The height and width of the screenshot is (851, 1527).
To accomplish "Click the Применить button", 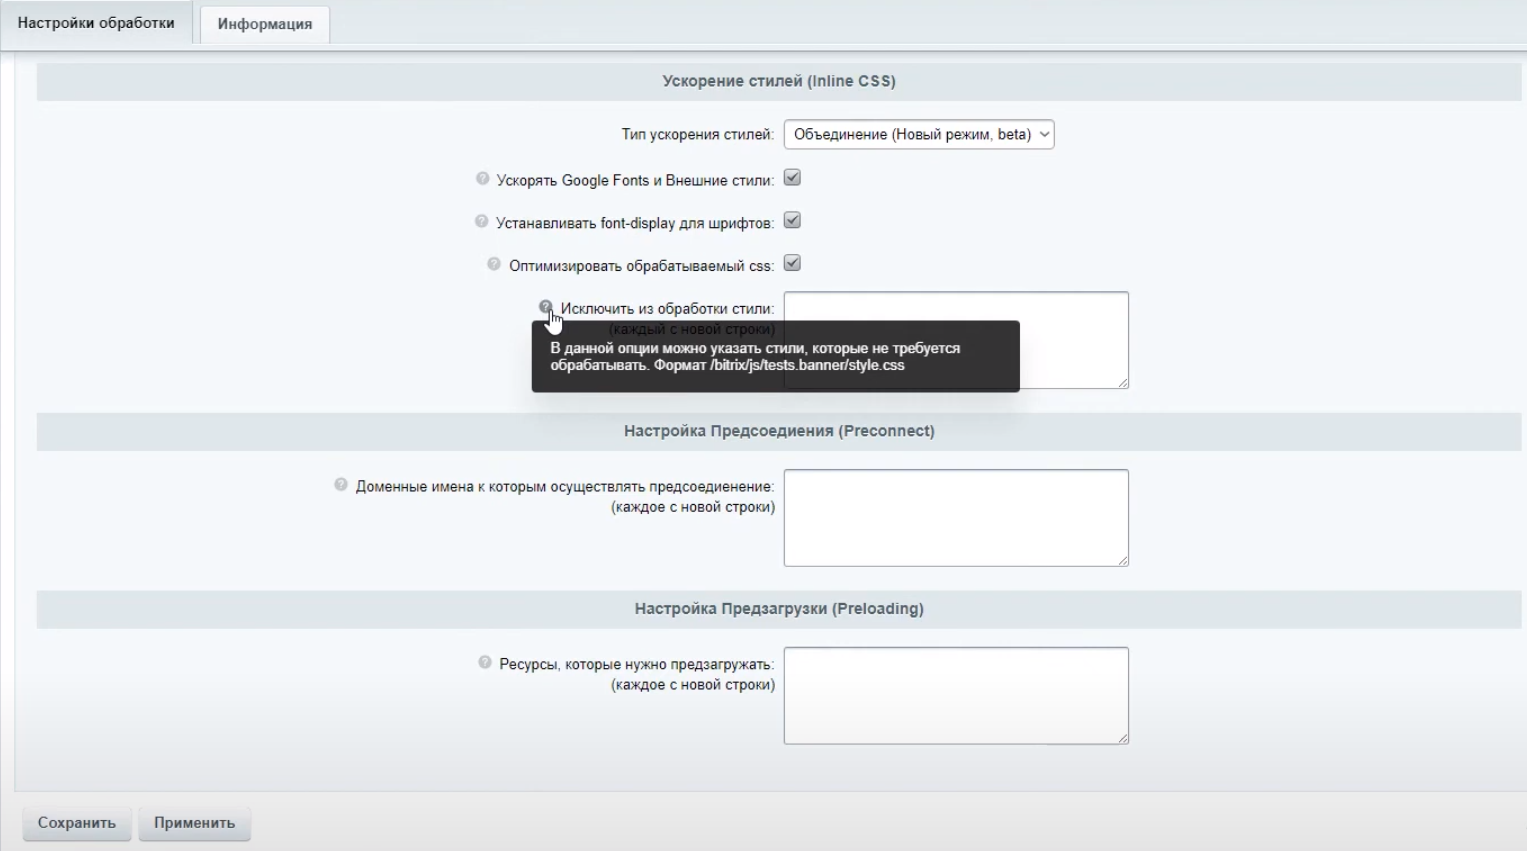I will point(195,823).
